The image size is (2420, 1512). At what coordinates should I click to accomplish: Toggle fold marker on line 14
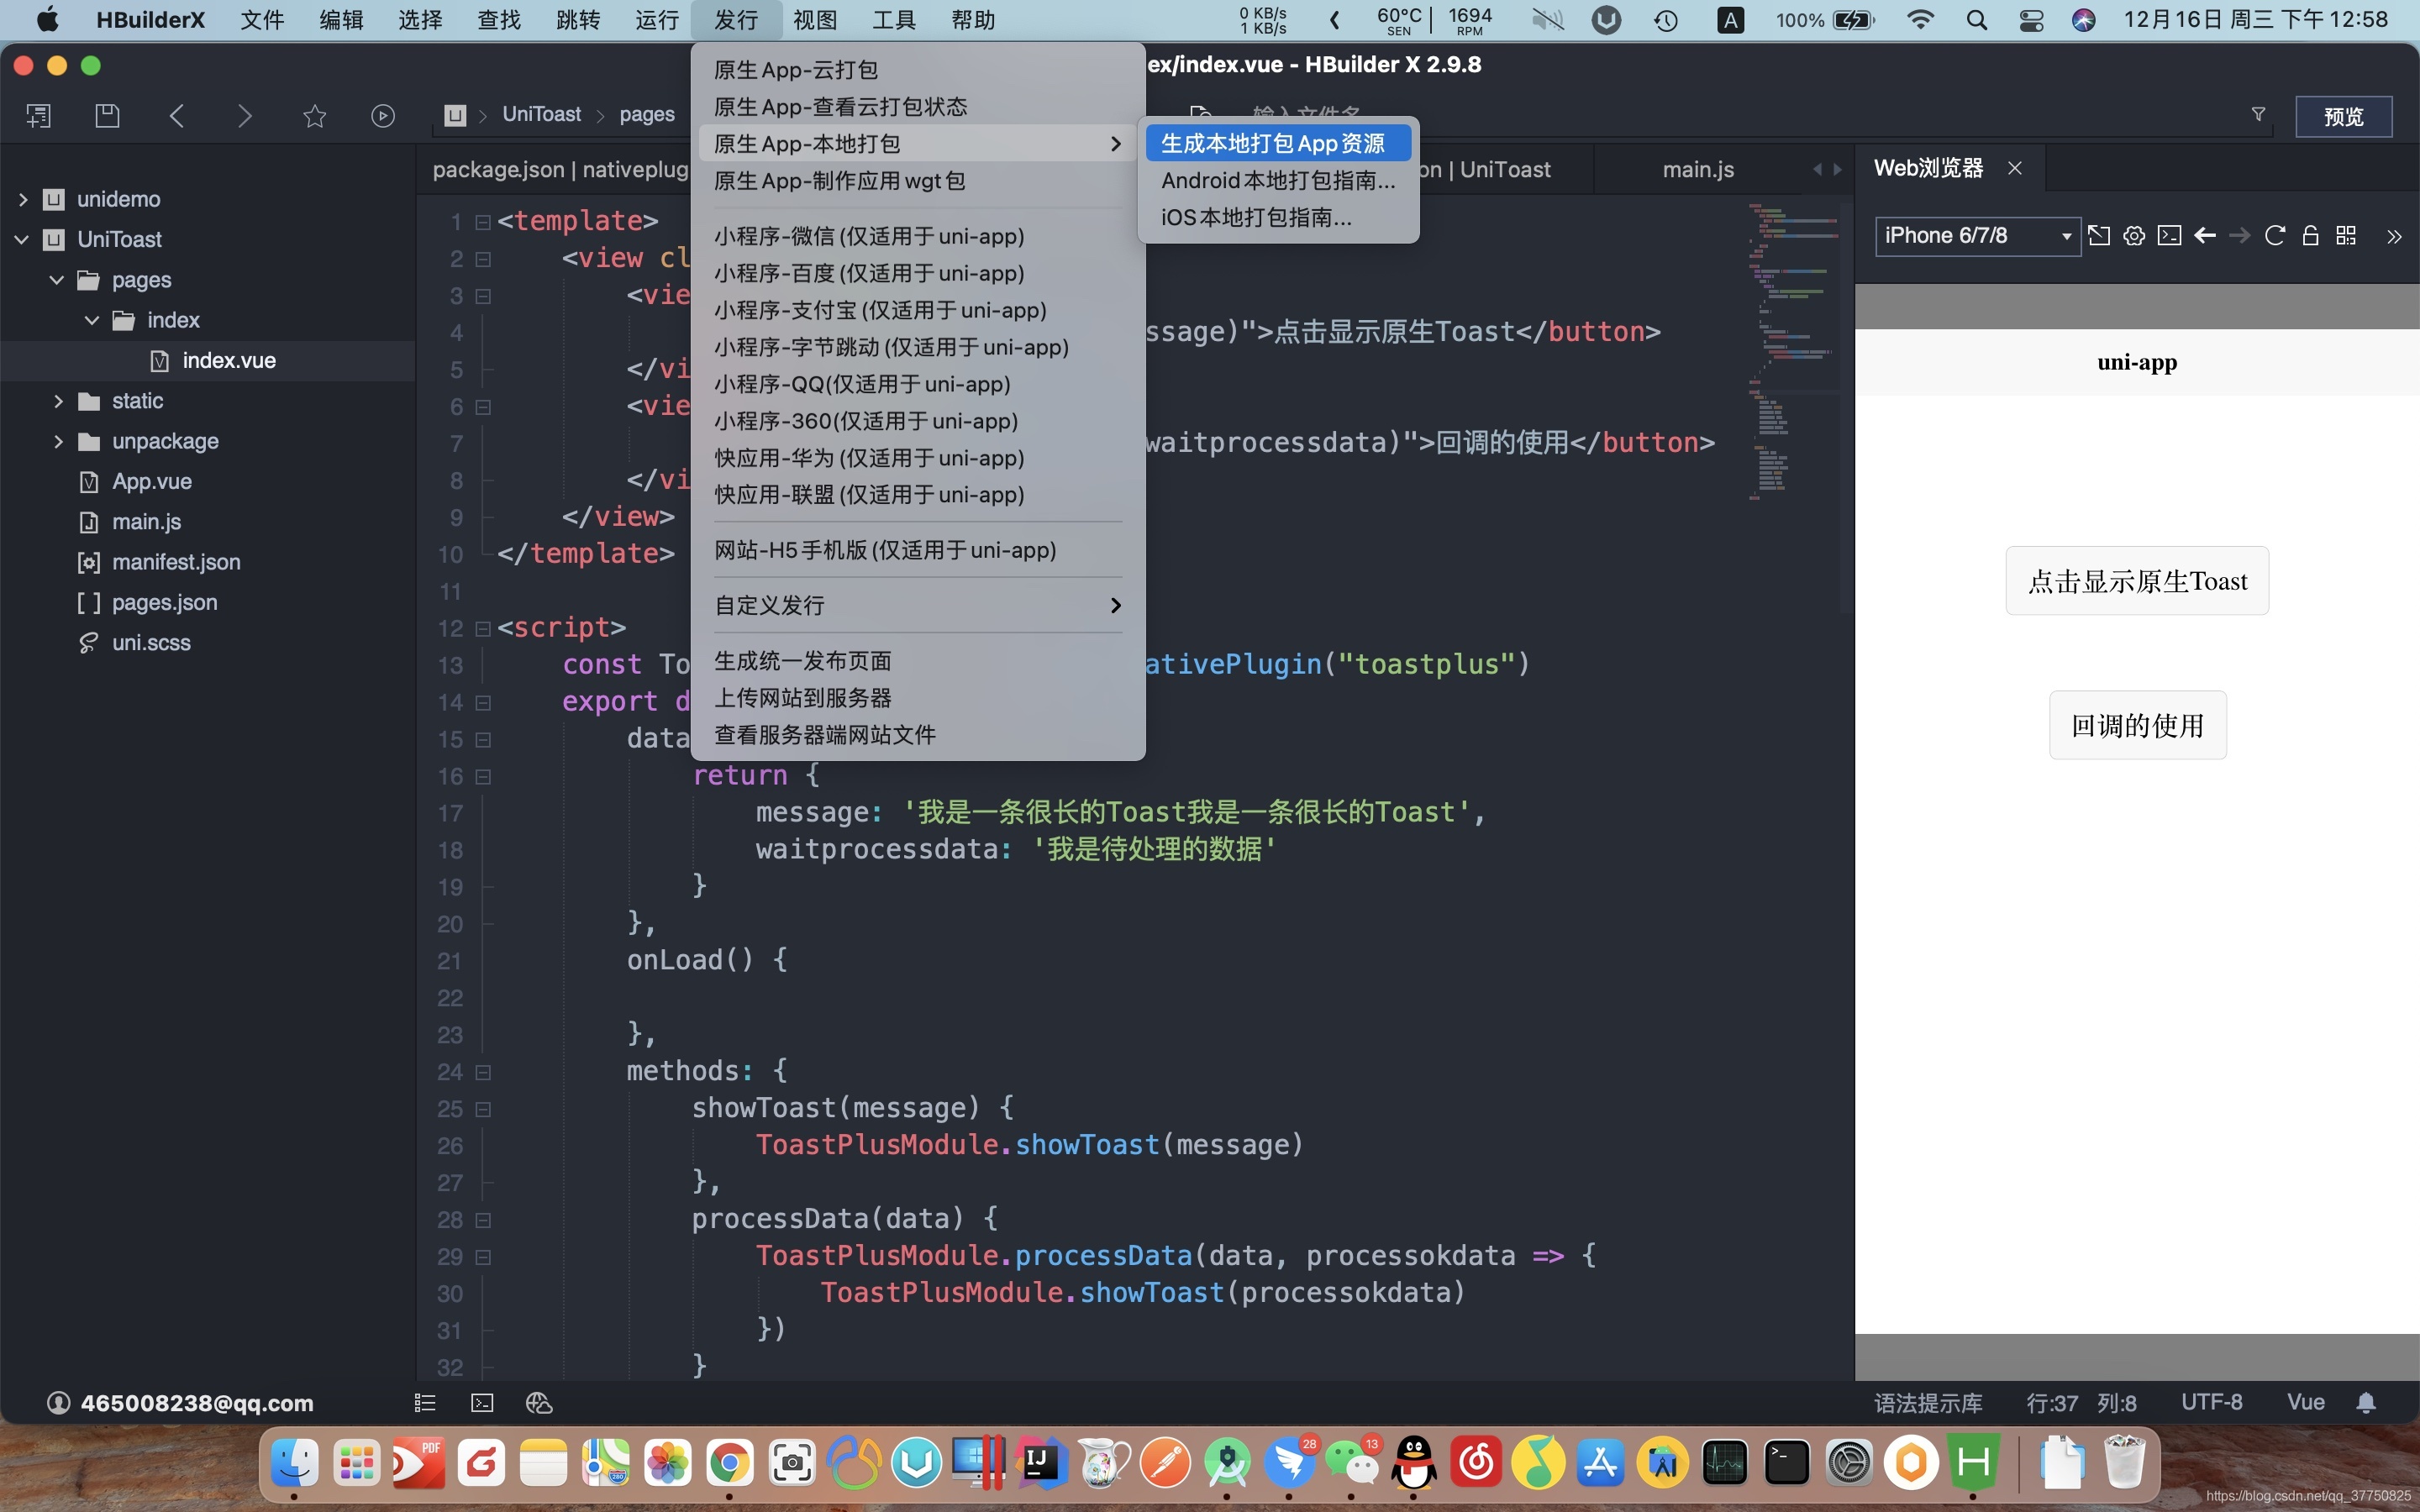click(x=483, y=703)
